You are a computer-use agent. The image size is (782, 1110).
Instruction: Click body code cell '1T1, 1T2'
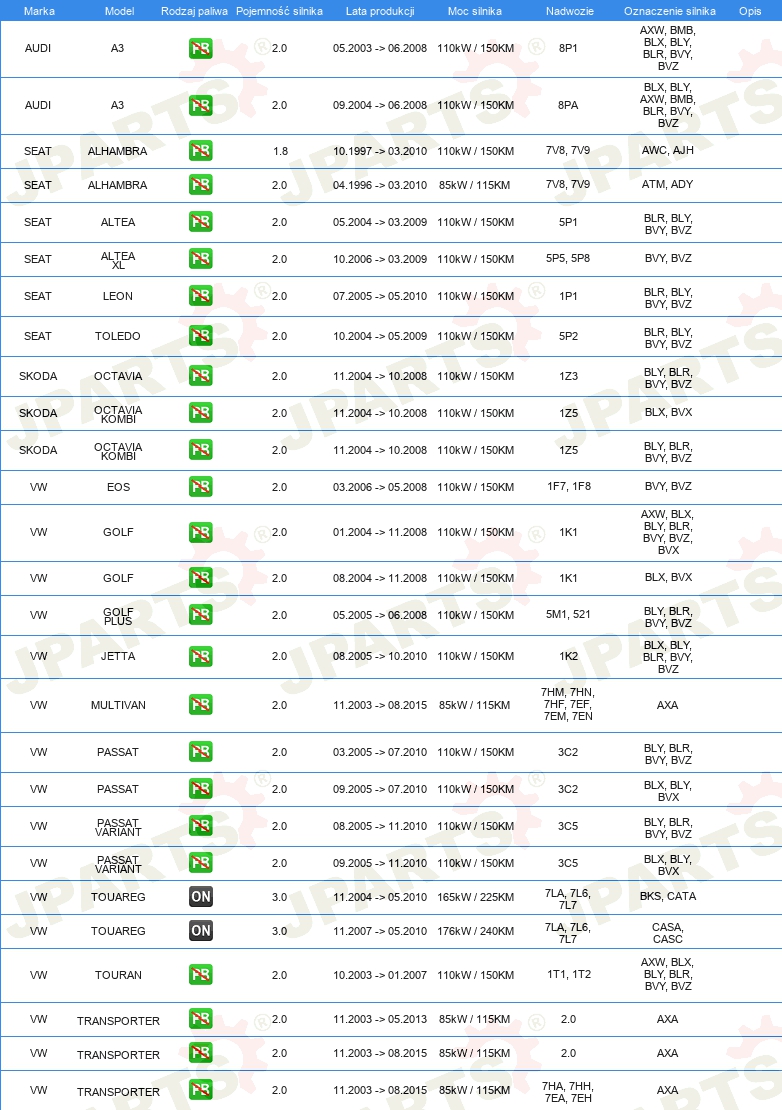[x=569, y=975]
